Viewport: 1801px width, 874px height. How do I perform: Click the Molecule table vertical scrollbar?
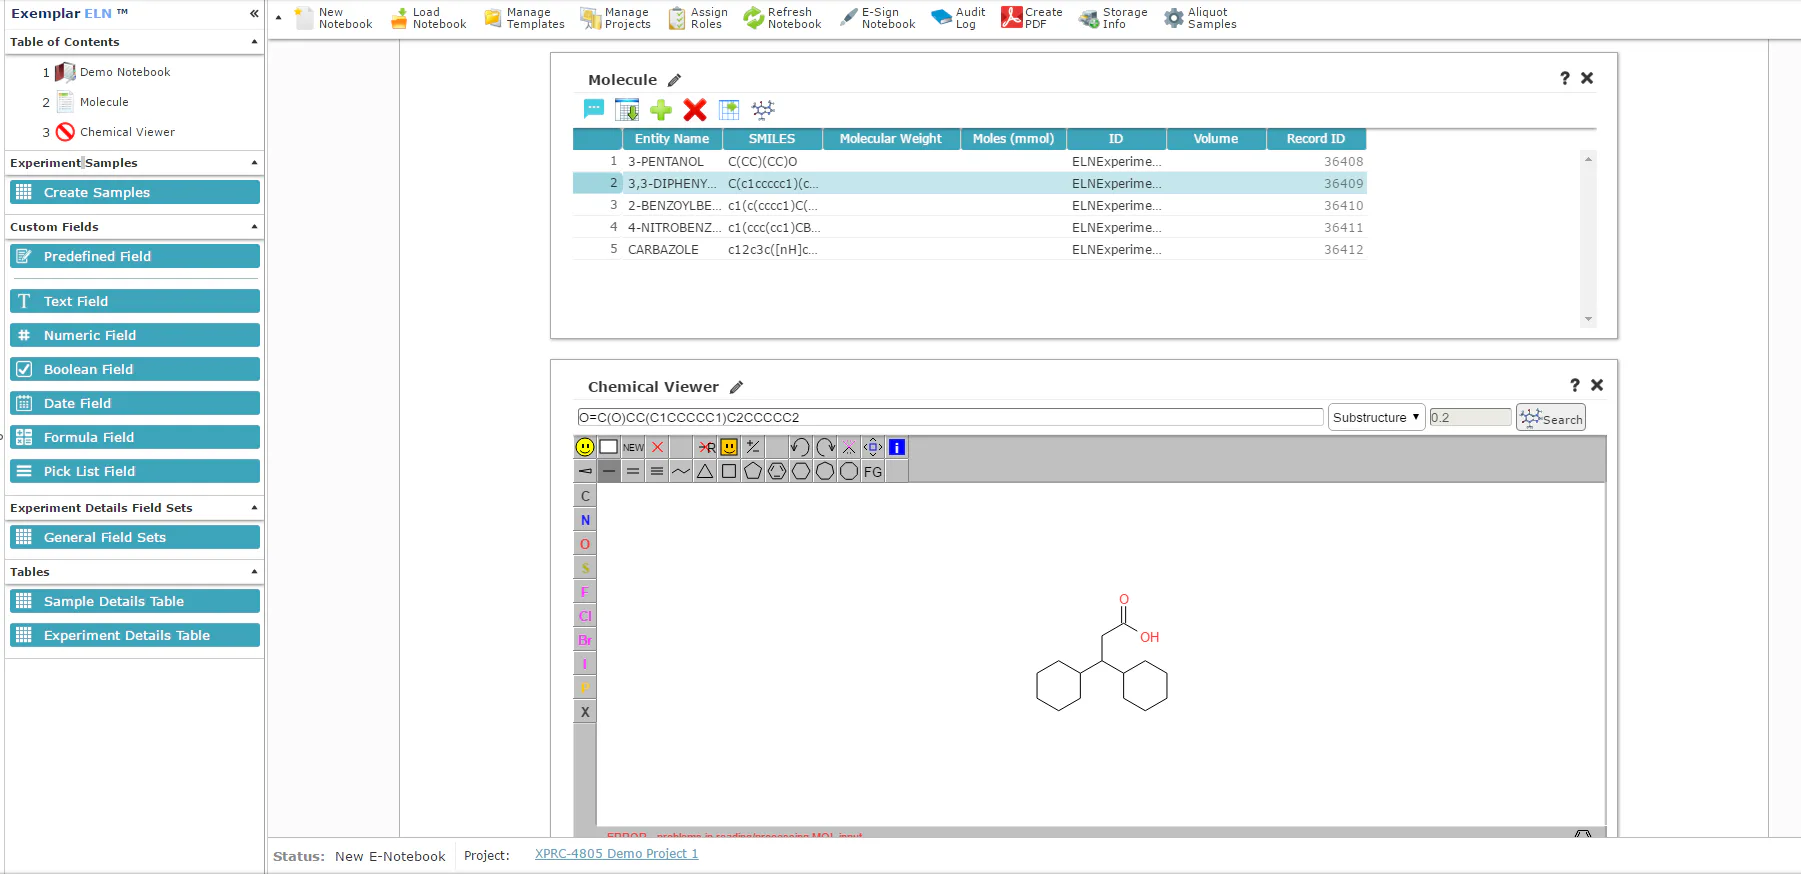tap(1588, 239)
